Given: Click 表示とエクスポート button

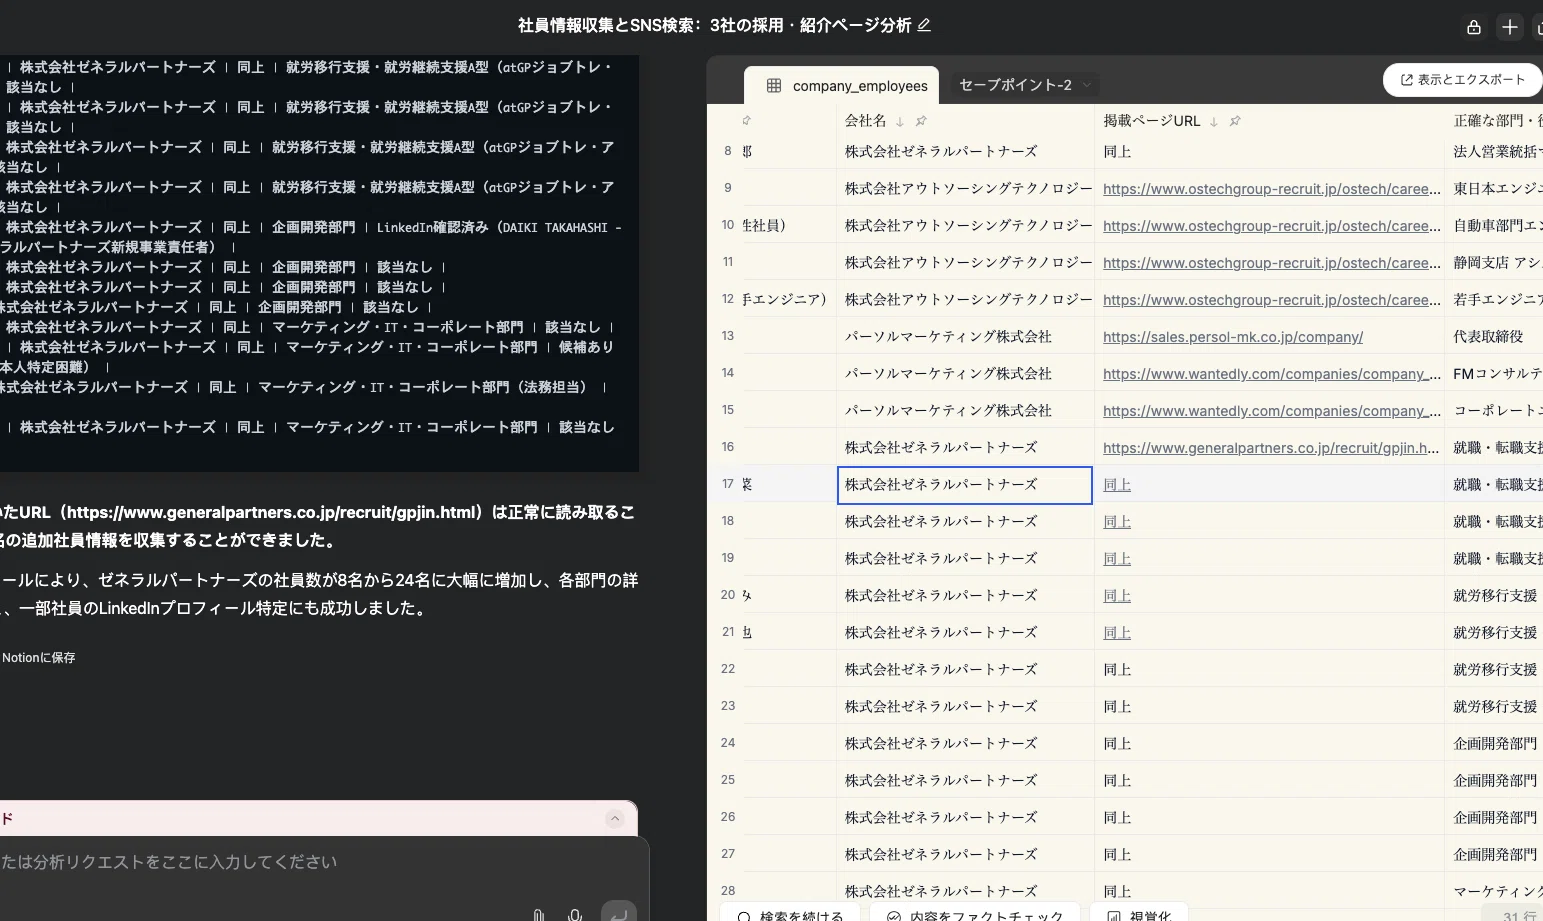Looking at the screenshot, I should [1463, 80].
